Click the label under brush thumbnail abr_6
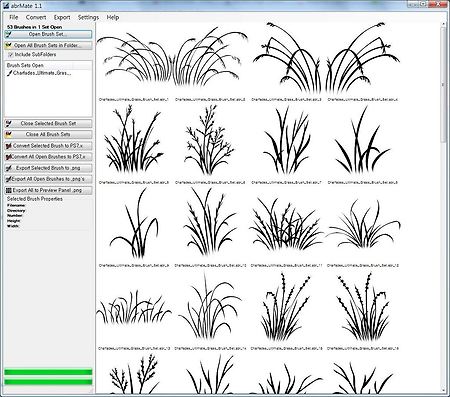This screenshot has width=450, height=397. pos(210,182)
